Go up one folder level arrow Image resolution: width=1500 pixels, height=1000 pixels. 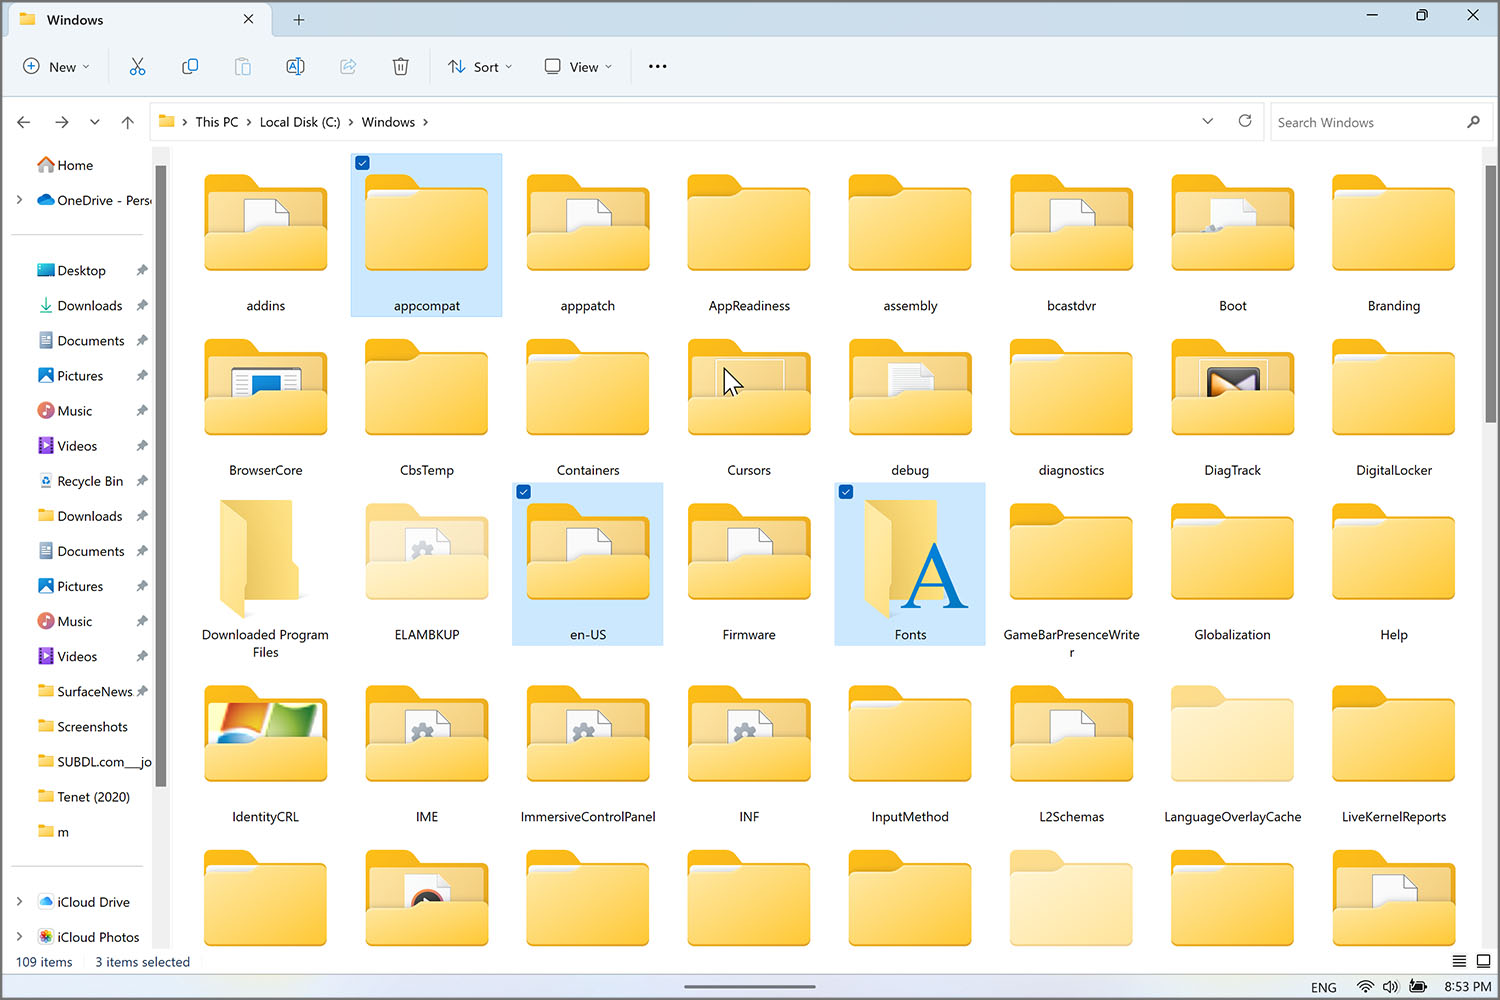(128, 122)
